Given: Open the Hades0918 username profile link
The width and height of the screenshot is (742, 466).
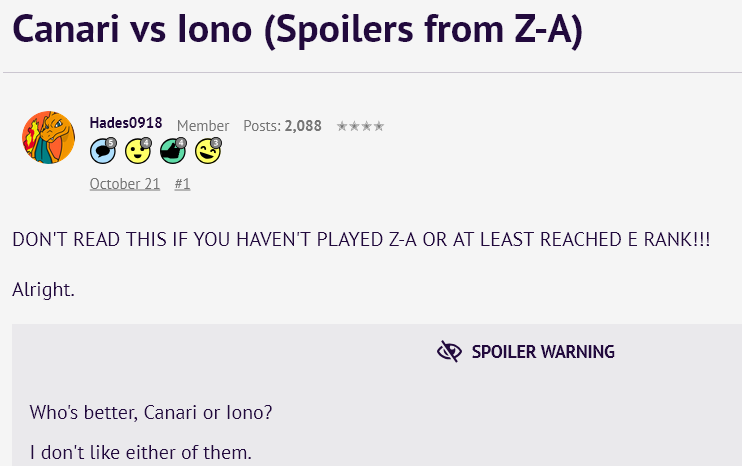Looking at the screenshot, I should pyautogui.click(x=126, y=124).
